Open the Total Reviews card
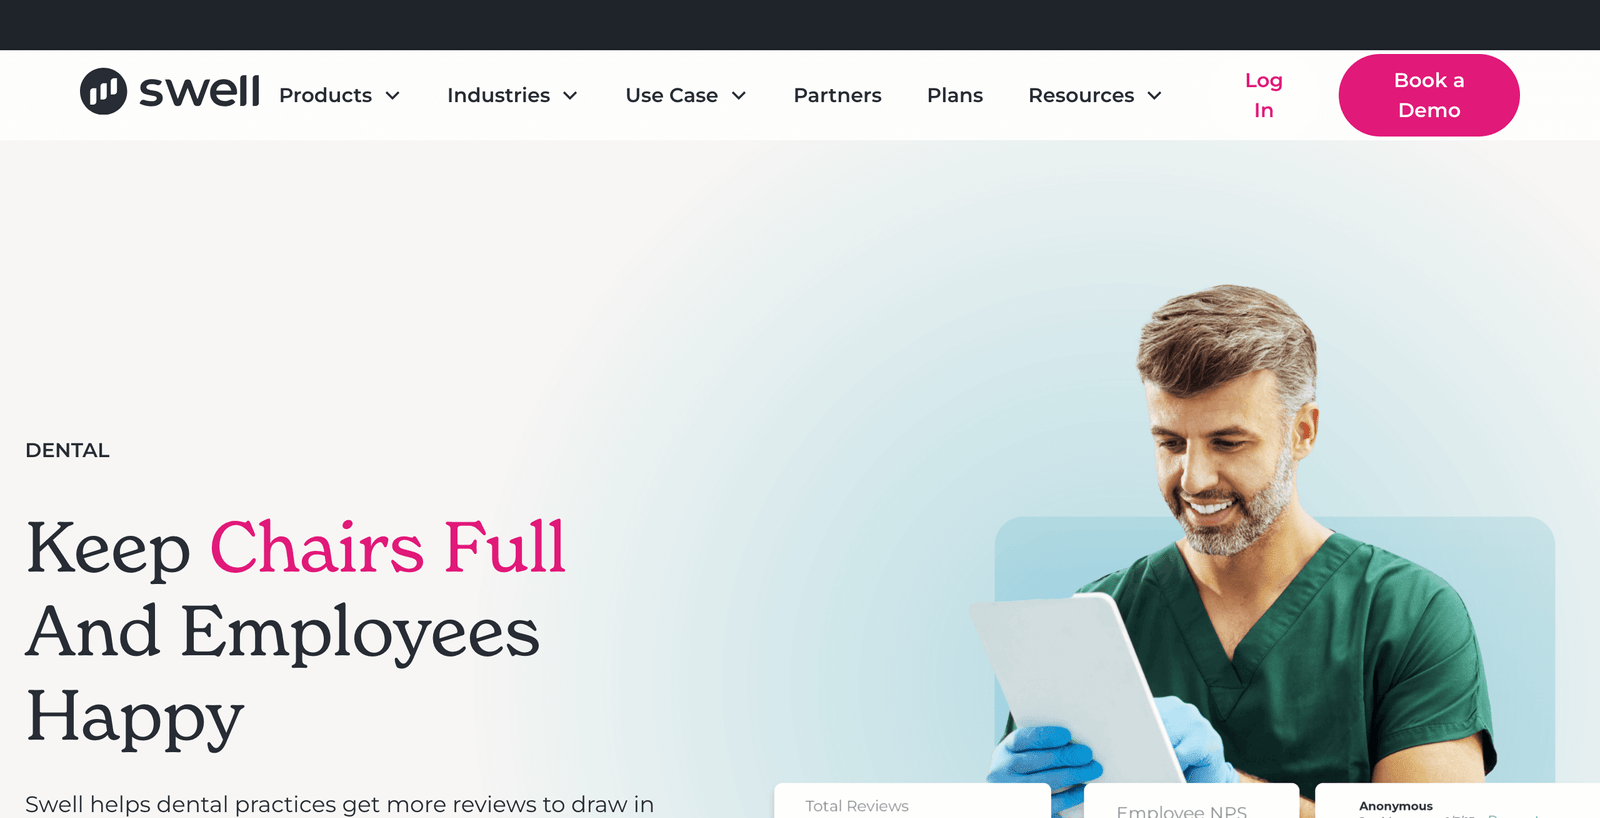Viewport: 1600px width, 818px height. (x=912, y=801)
